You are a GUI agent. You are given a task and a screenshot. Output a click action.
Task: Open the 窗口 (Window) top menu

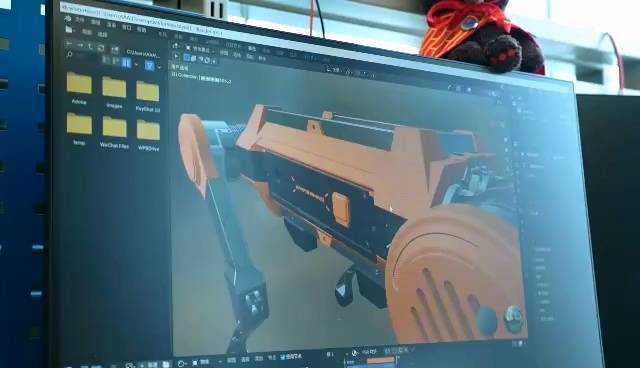click(x=127, y=27)
